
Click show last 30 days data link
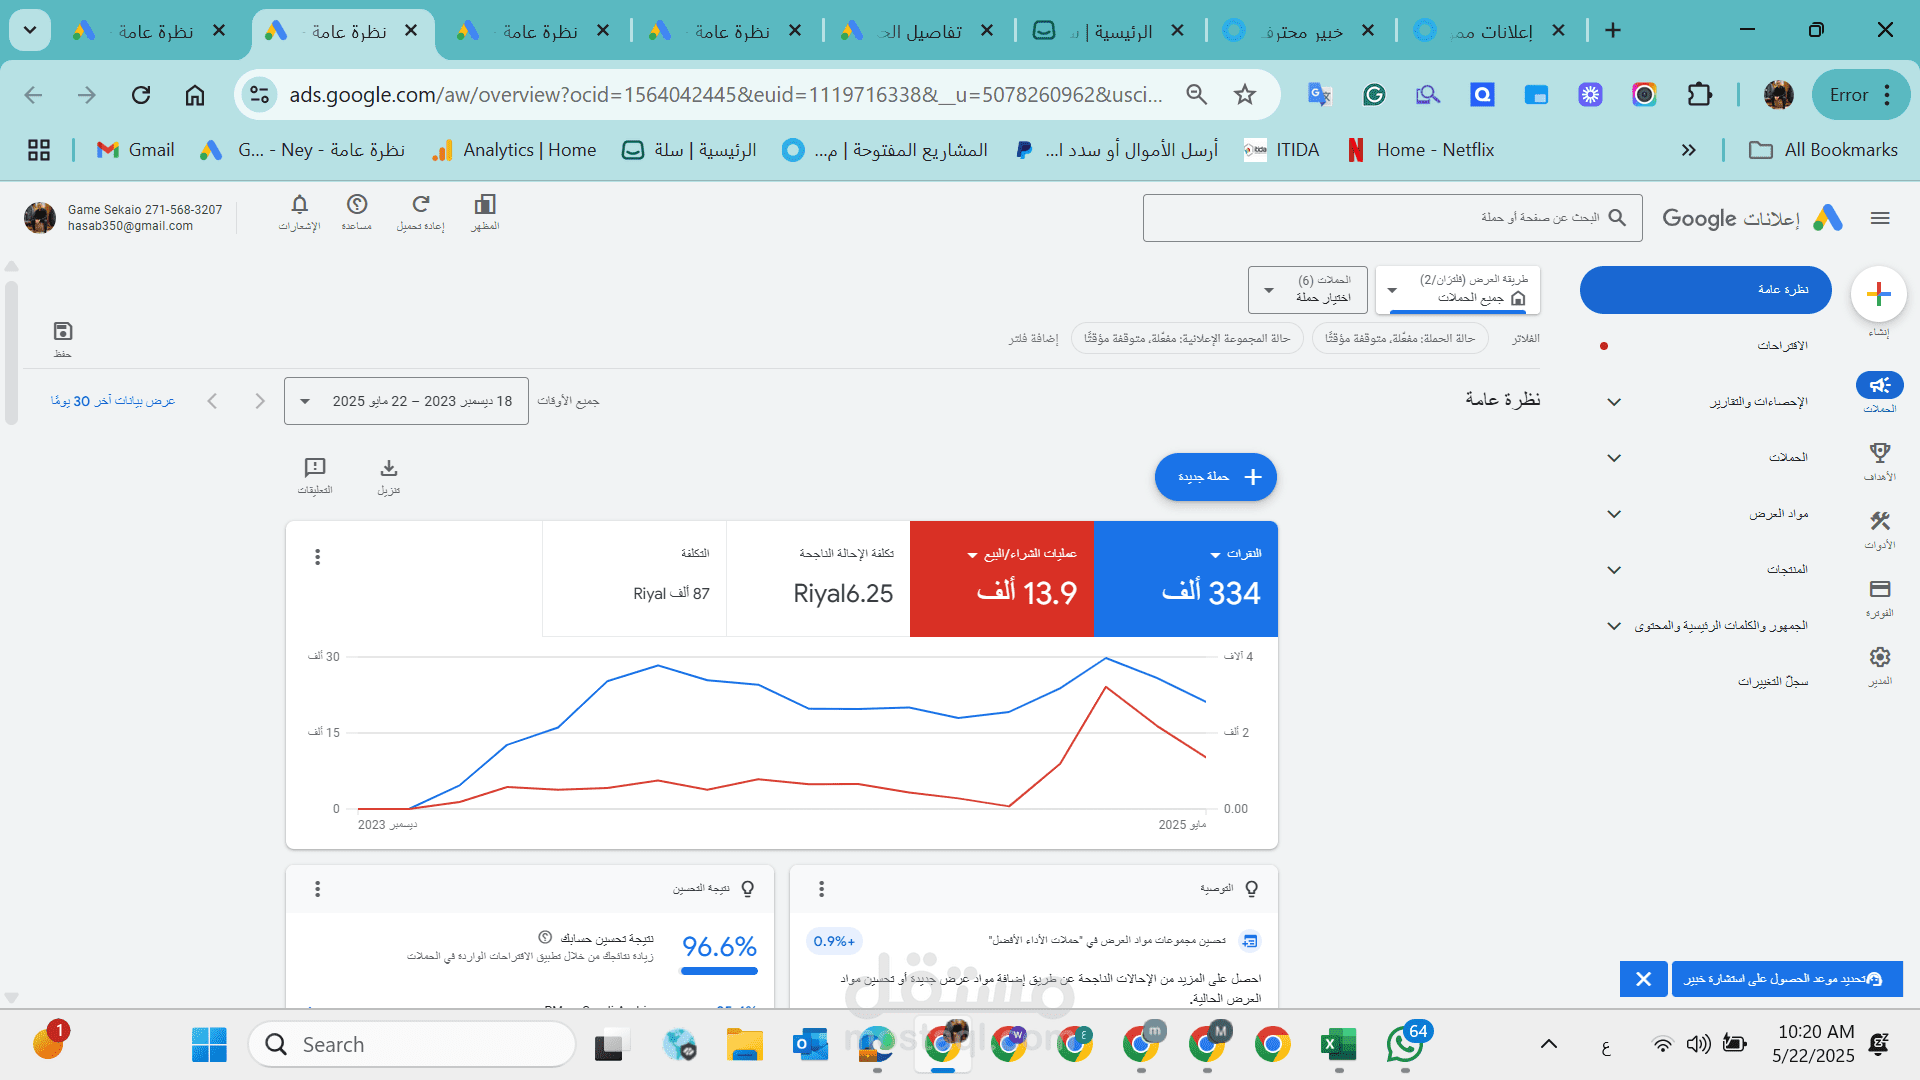click(x=113, y=401)
